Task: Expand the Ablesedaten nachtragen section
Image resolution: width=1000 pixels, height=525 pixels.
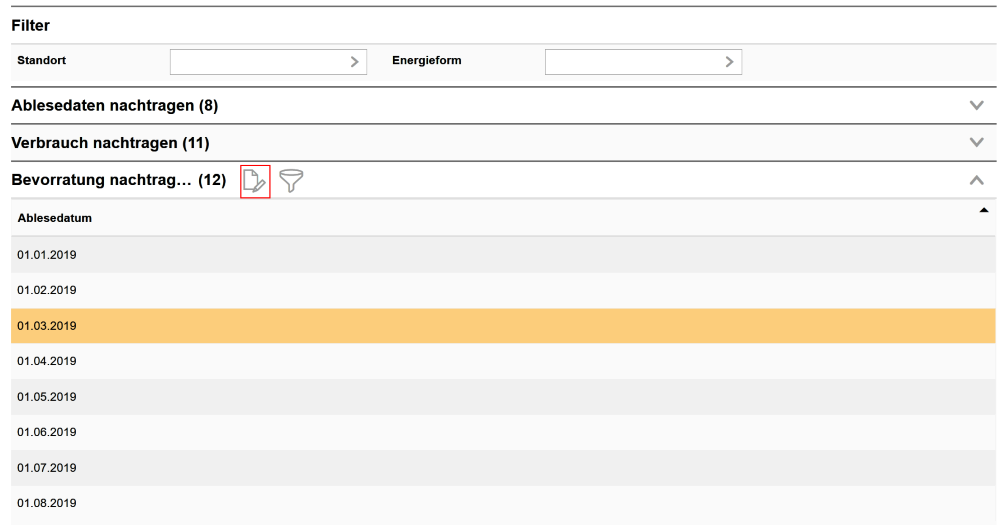Action: [x=976, y=105]
